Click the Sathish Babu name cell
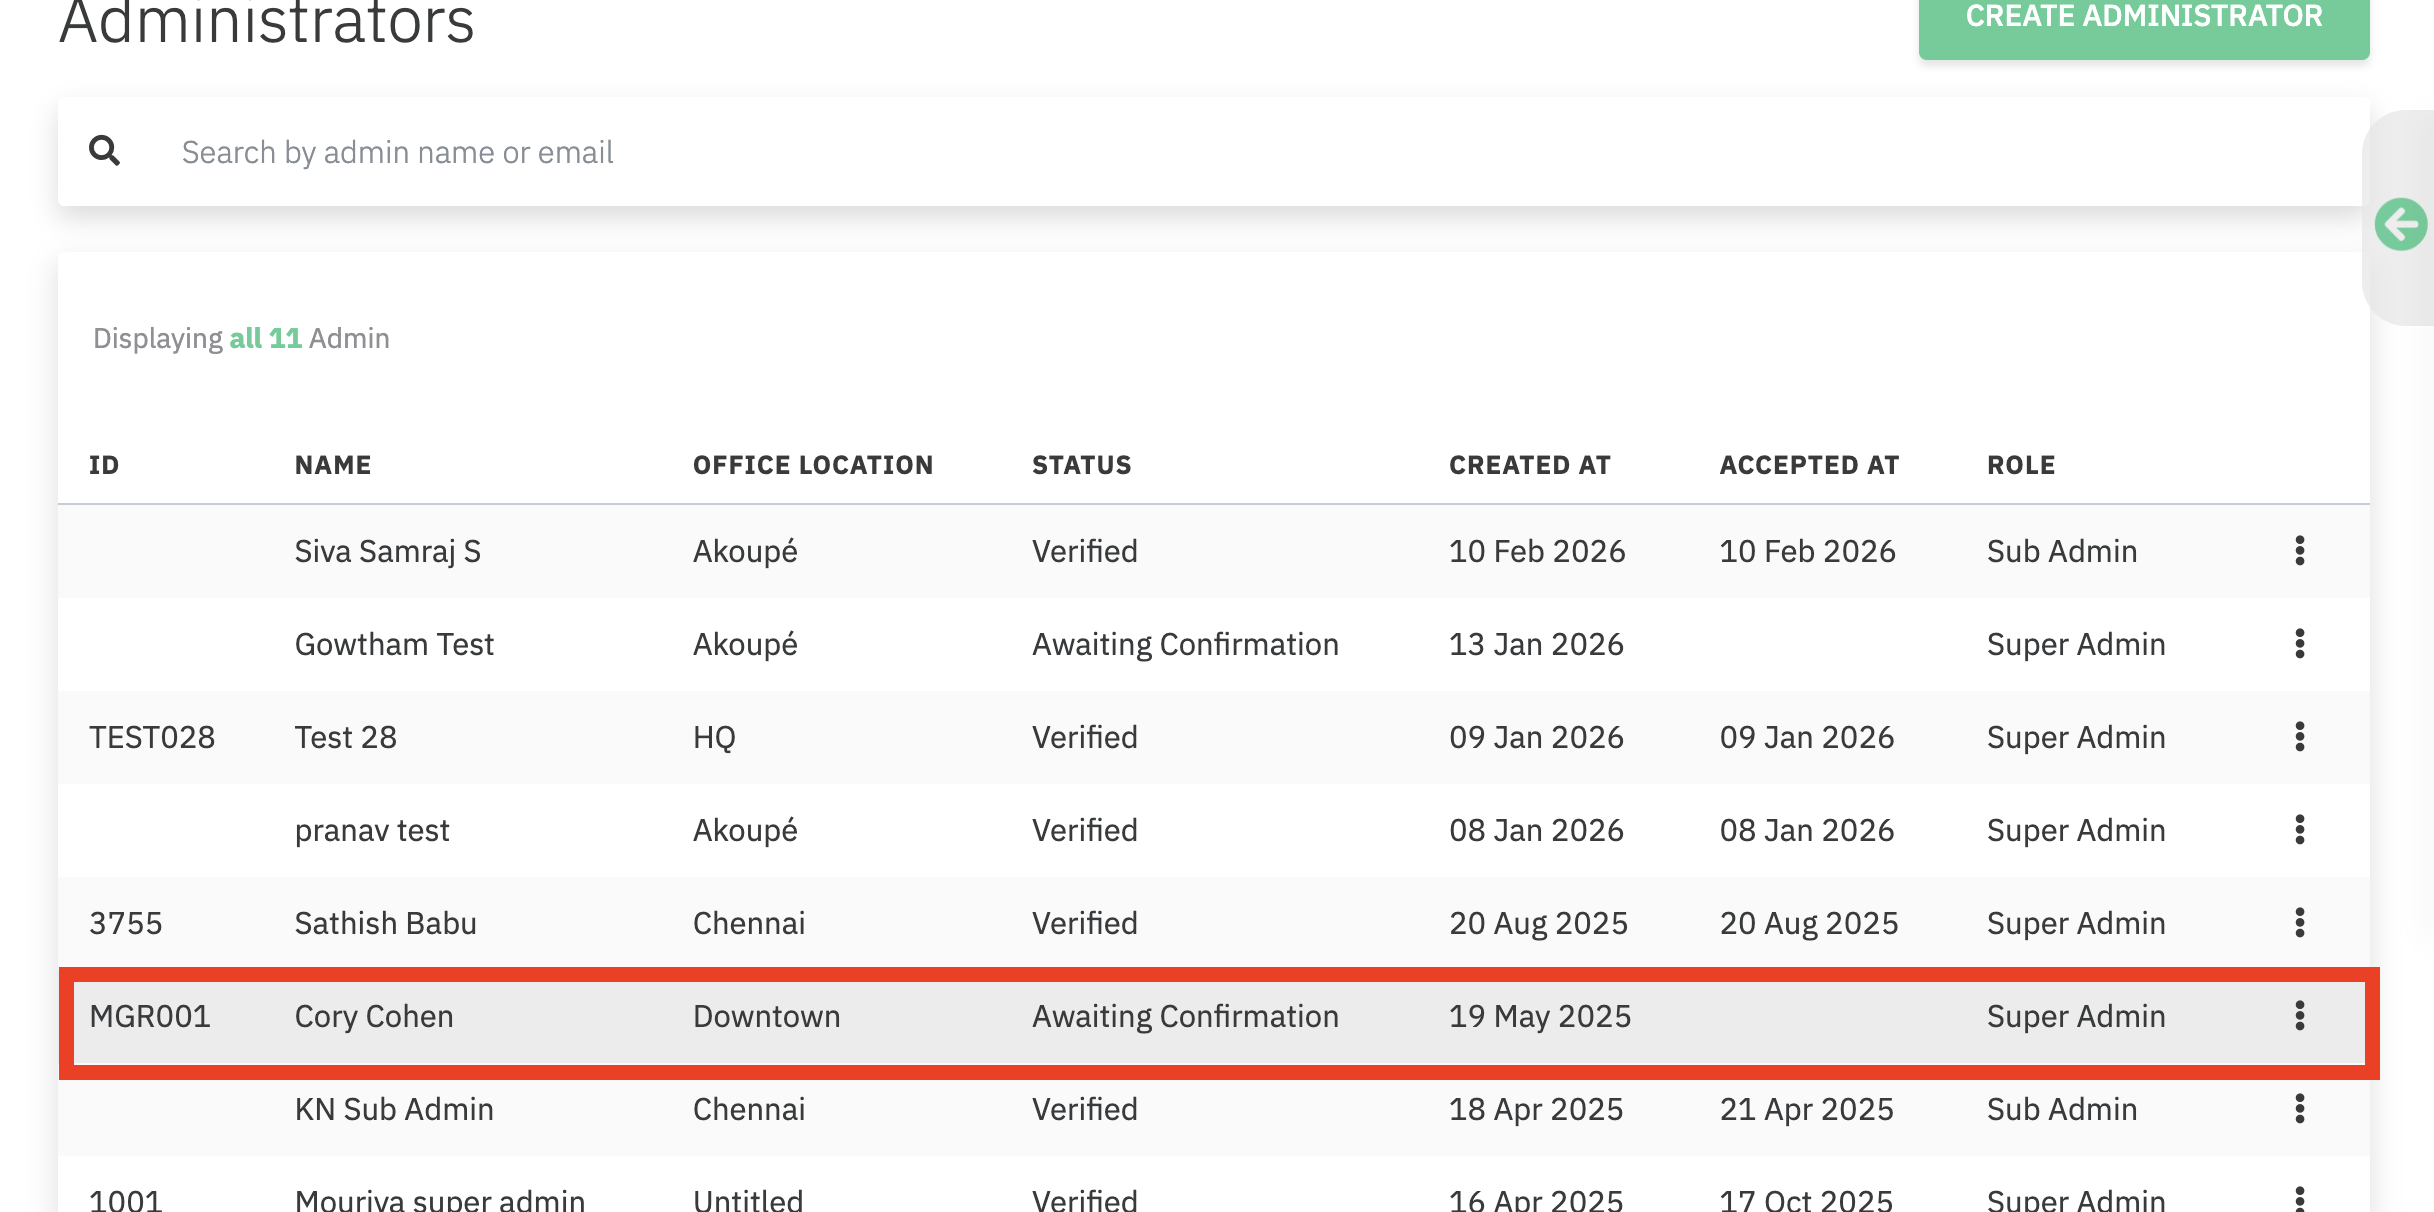2434x1212 pixels. coord(385,923)
